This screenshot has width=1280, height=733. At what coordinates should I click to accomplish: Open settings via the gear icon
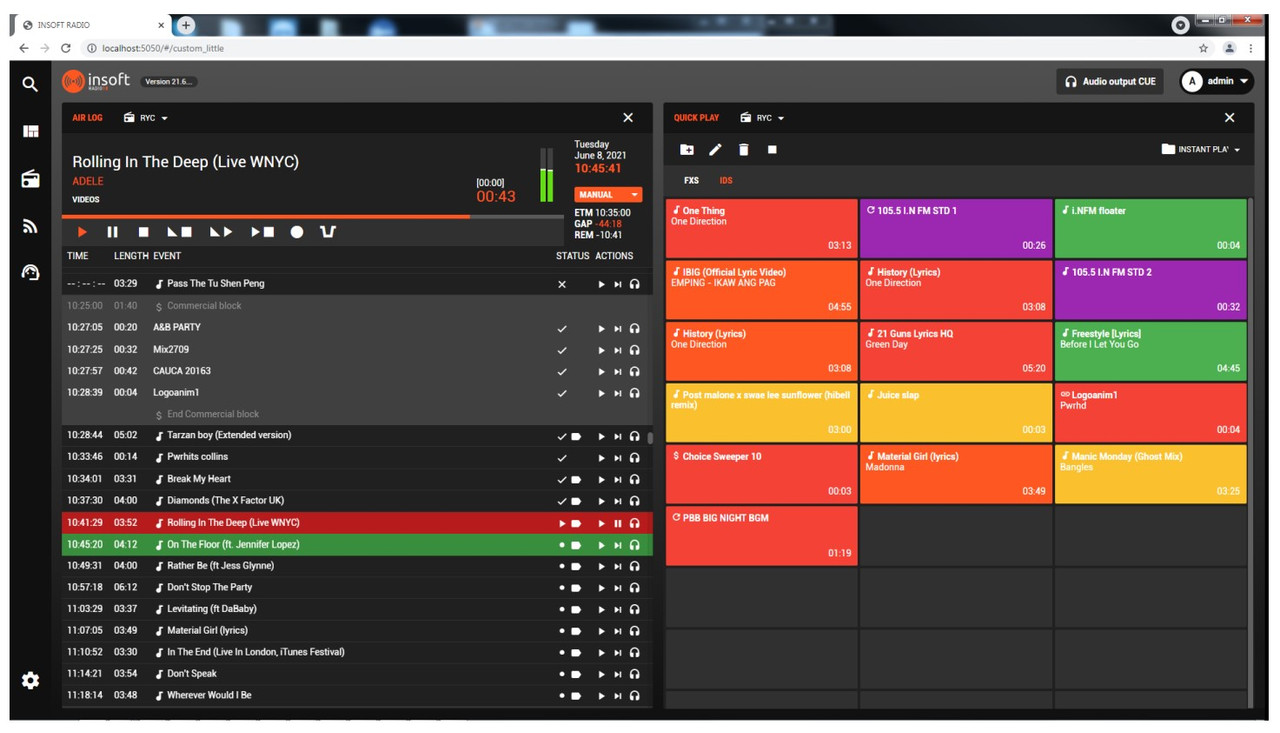coord(29,680)
